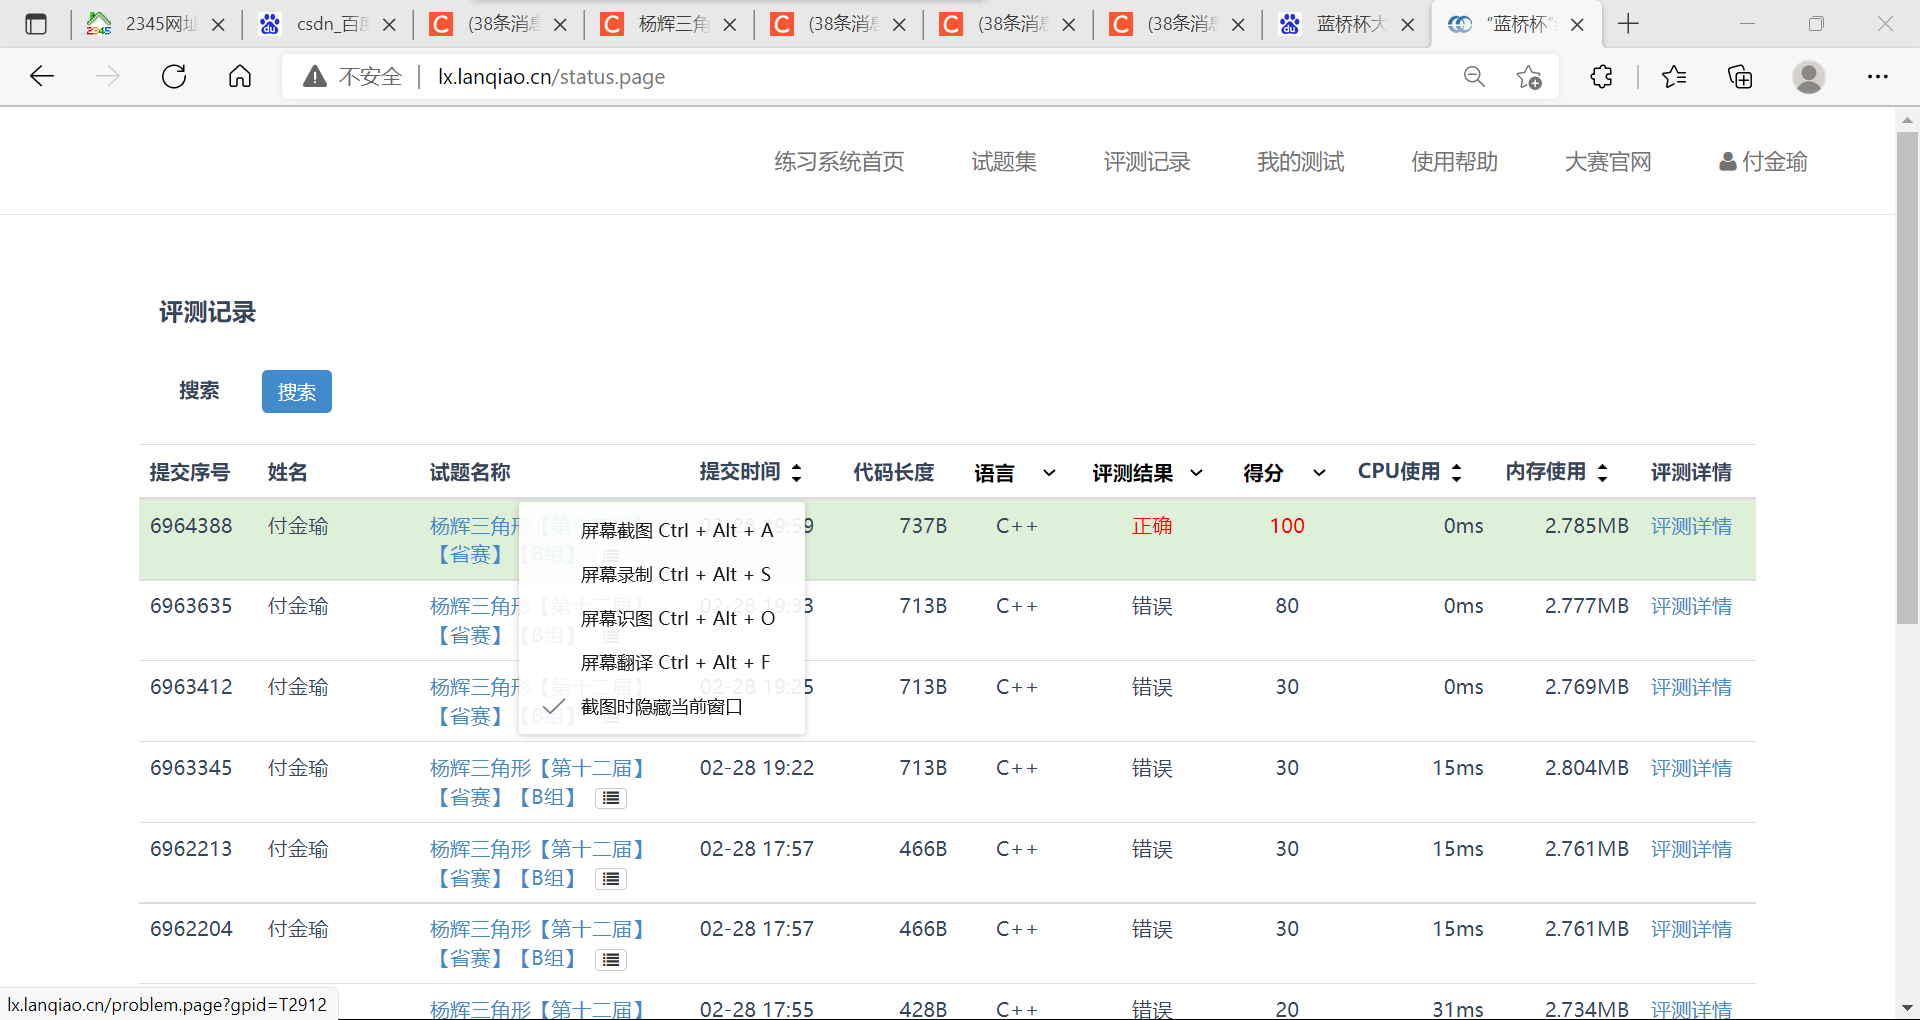Screen dimensions: 1920x1020
Task: Sort by 内存使用 column arrows
Action: click(1602, 472)
